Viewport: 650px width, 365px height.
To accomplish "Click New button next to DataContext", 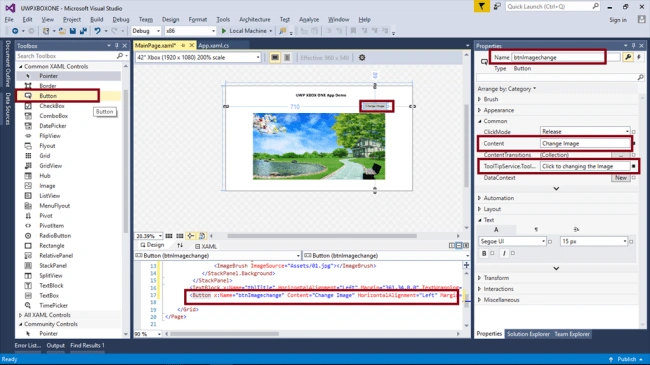I will coord(621,178).
